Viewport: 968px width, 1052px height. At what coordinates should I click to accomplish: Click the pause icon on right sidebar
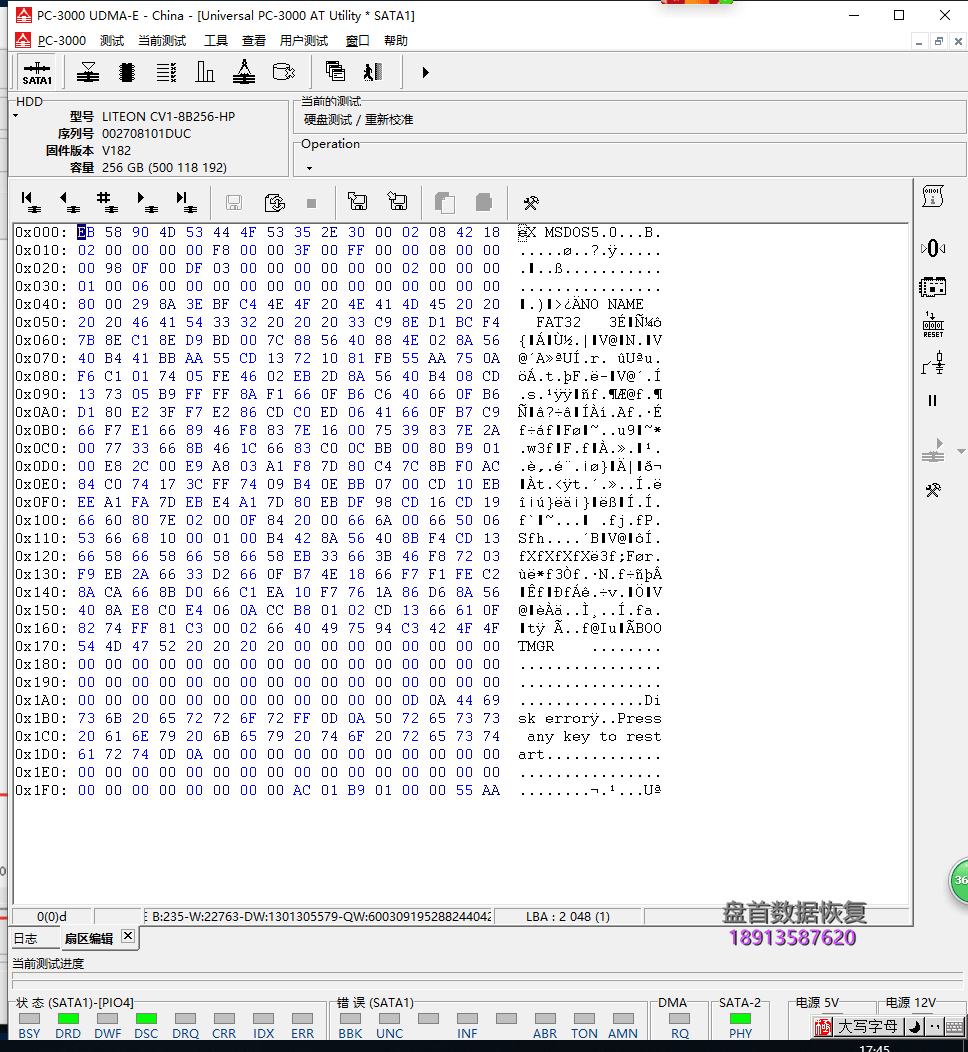[932, 401]
